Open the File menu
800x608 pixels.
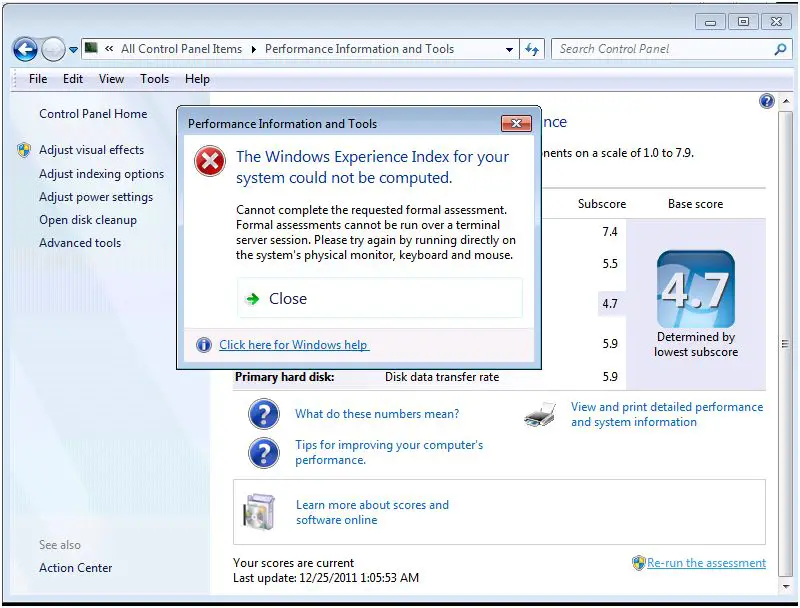38,79
